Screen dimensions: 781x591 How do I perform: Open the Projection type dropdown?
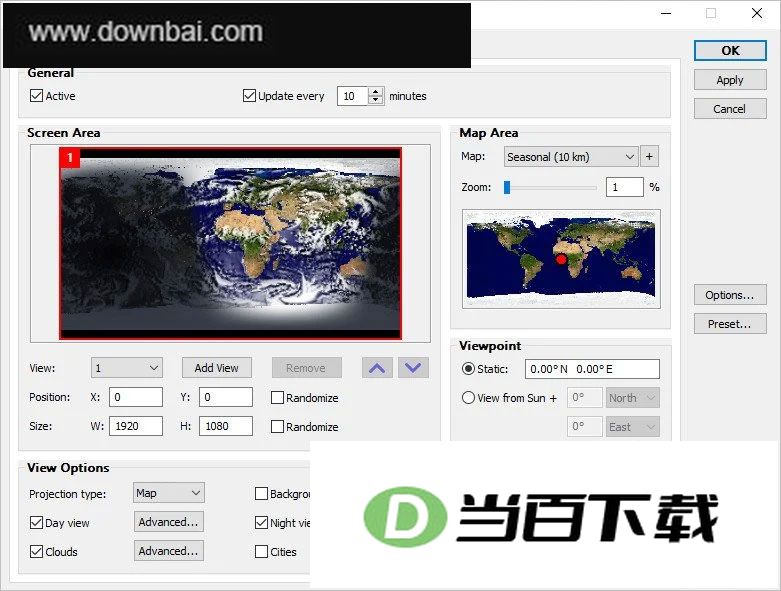point(169,493)
